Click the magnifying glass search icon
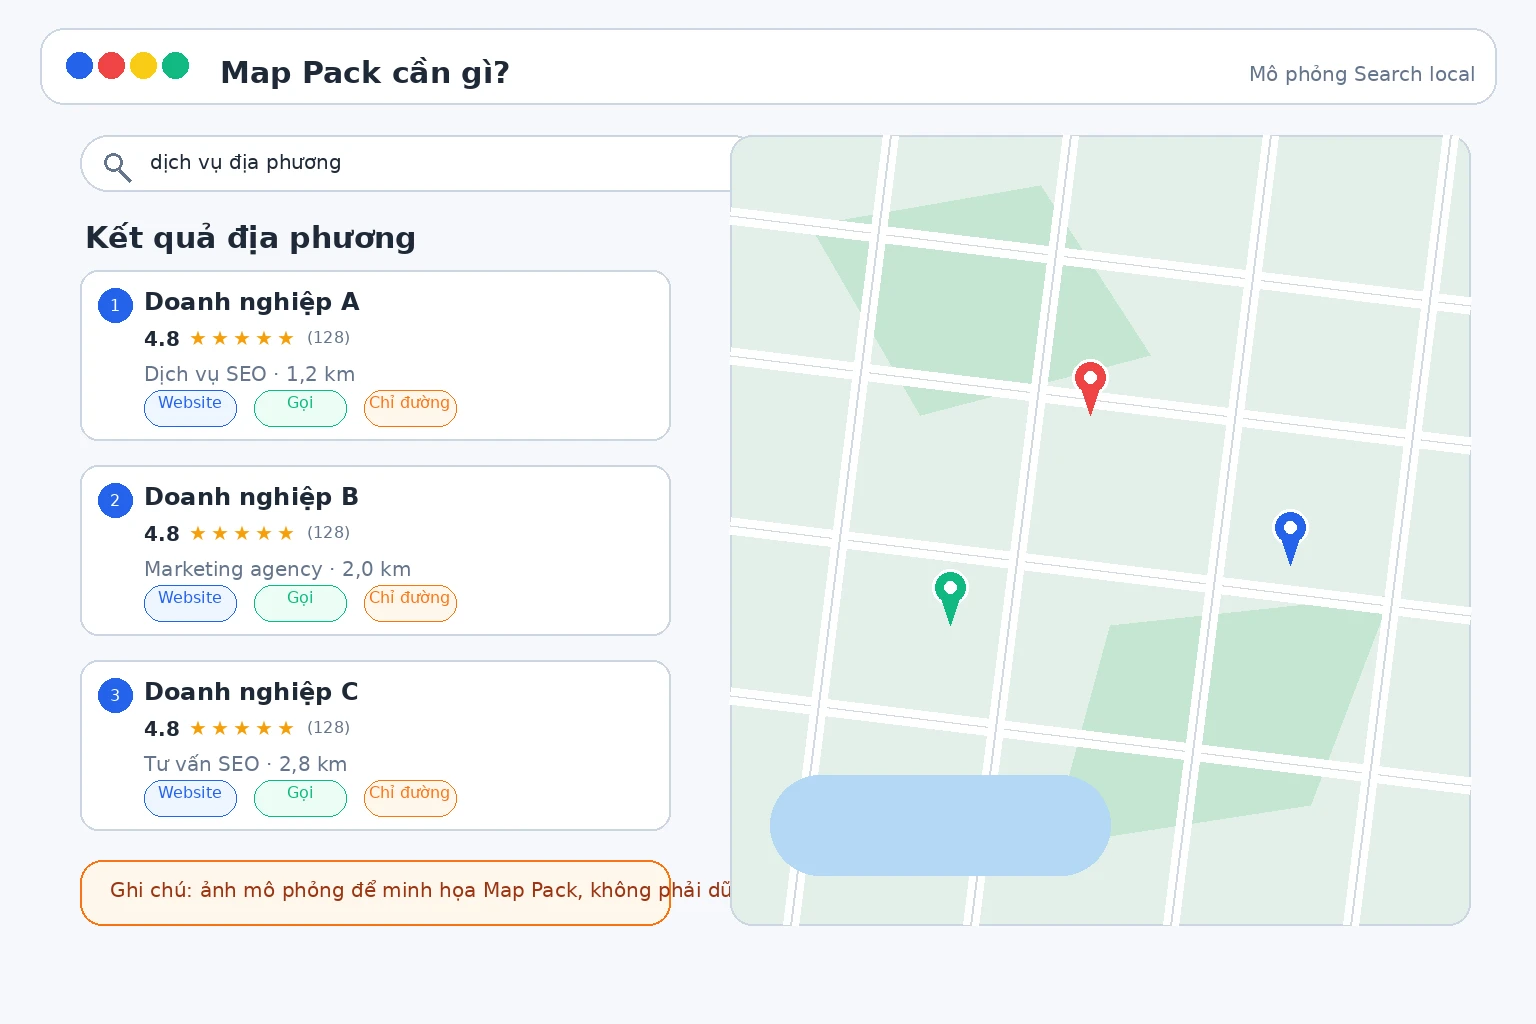 117,167
